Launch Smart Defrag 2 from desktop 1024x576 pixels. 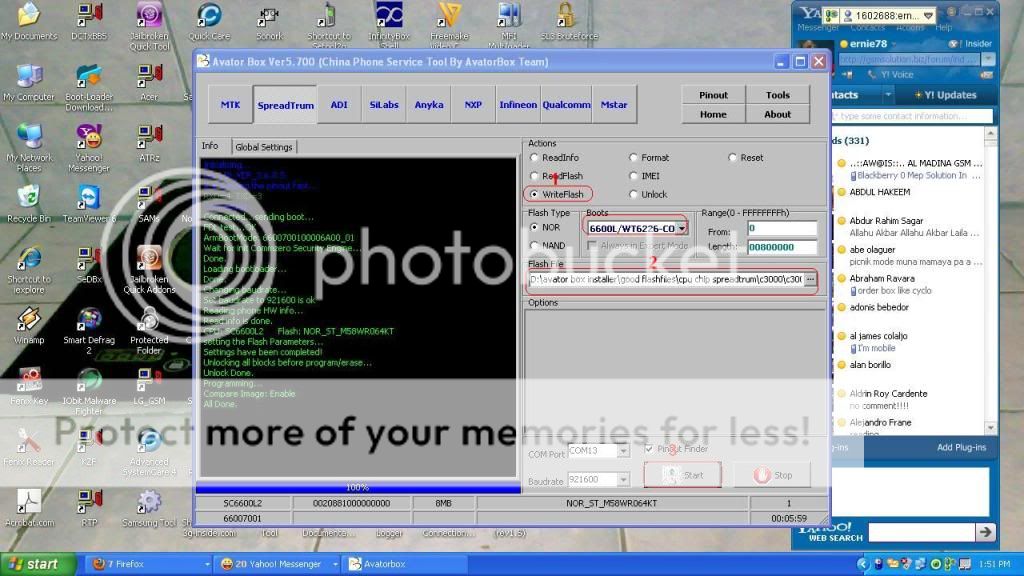pos(88,322)
